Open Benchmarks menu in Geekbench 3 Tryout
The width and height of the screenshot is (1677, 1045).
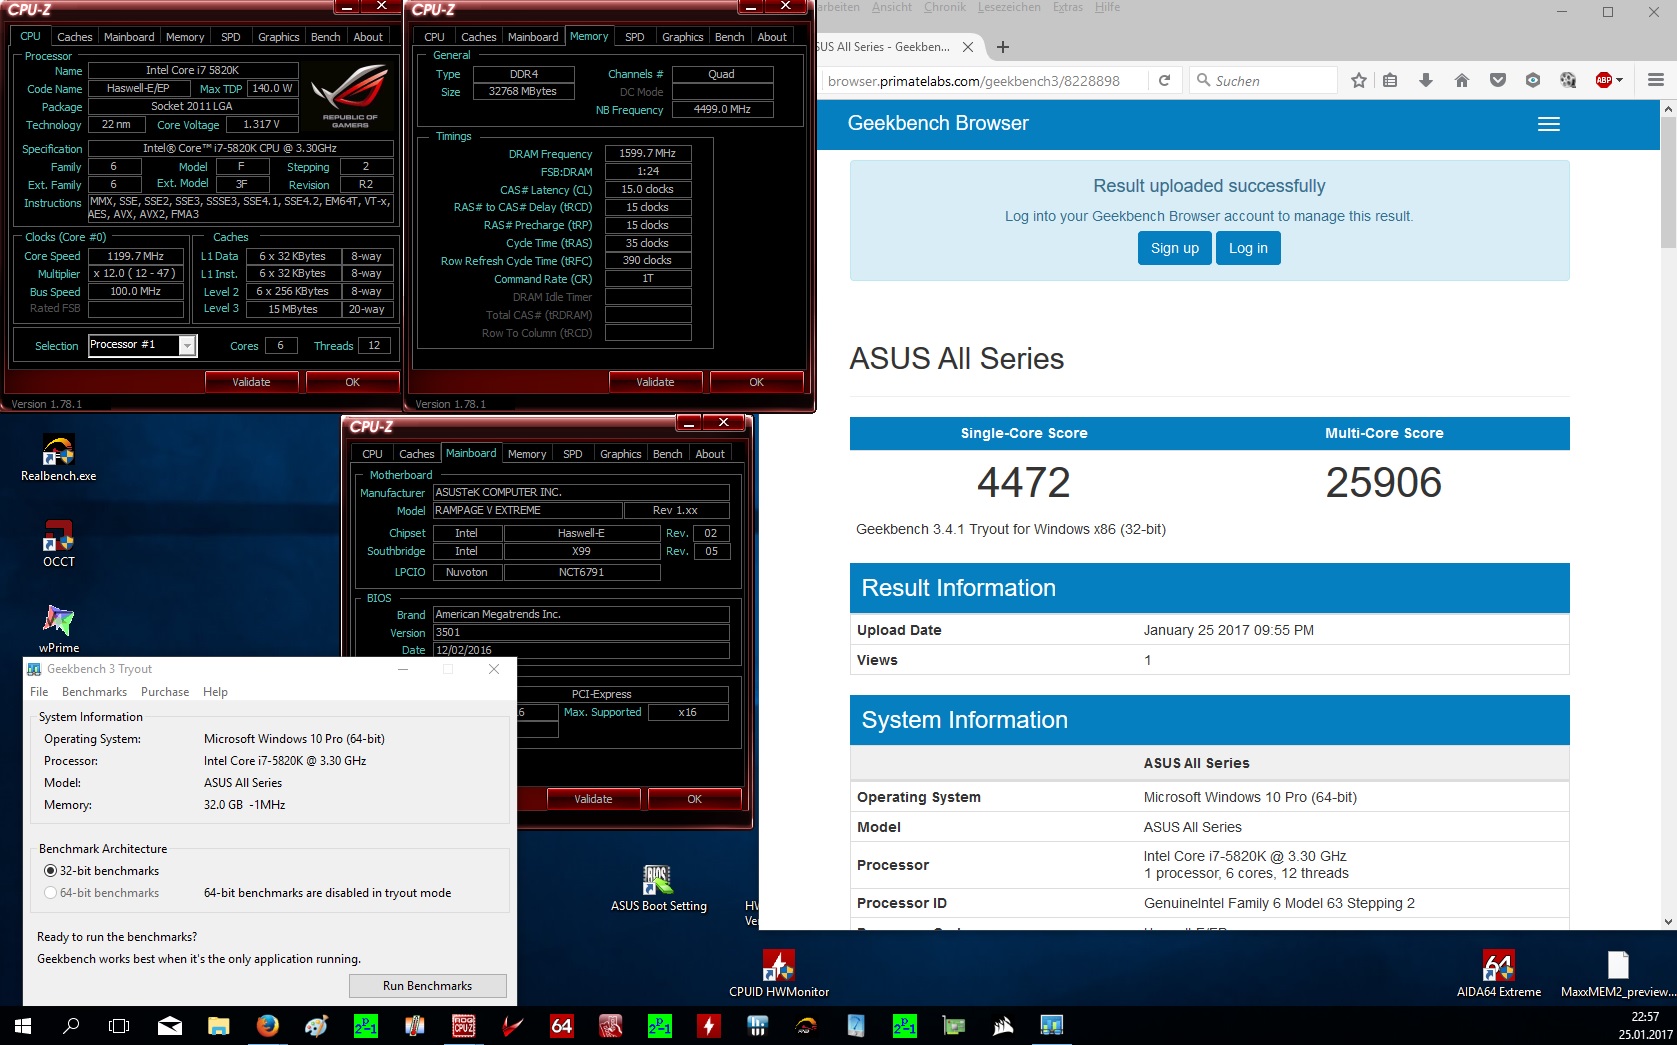(94, 692)
